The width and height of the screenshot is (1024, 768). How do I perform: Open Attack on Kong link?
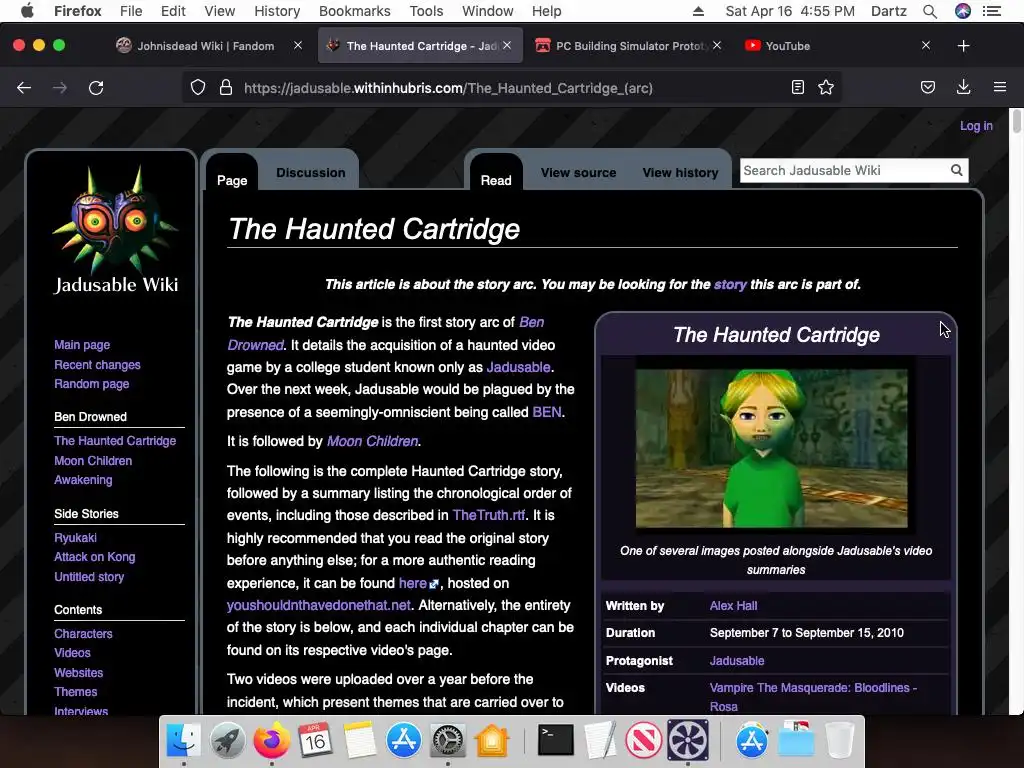95,556
